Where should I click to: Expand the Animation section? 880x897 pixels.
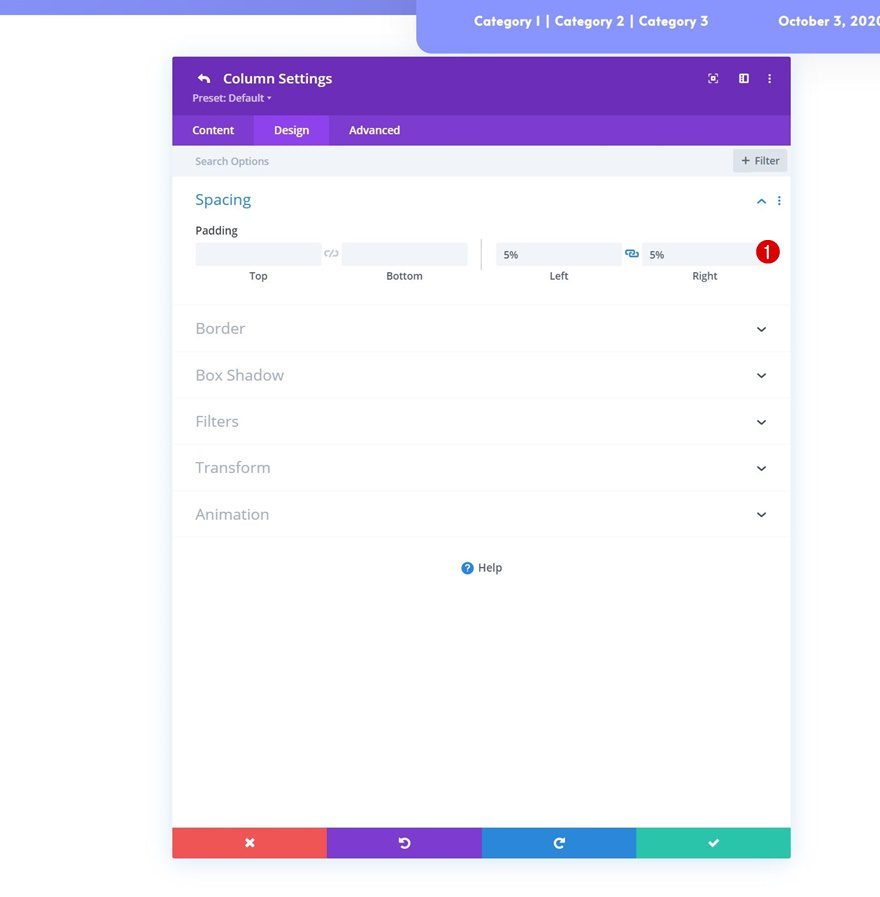click(480, 514)
